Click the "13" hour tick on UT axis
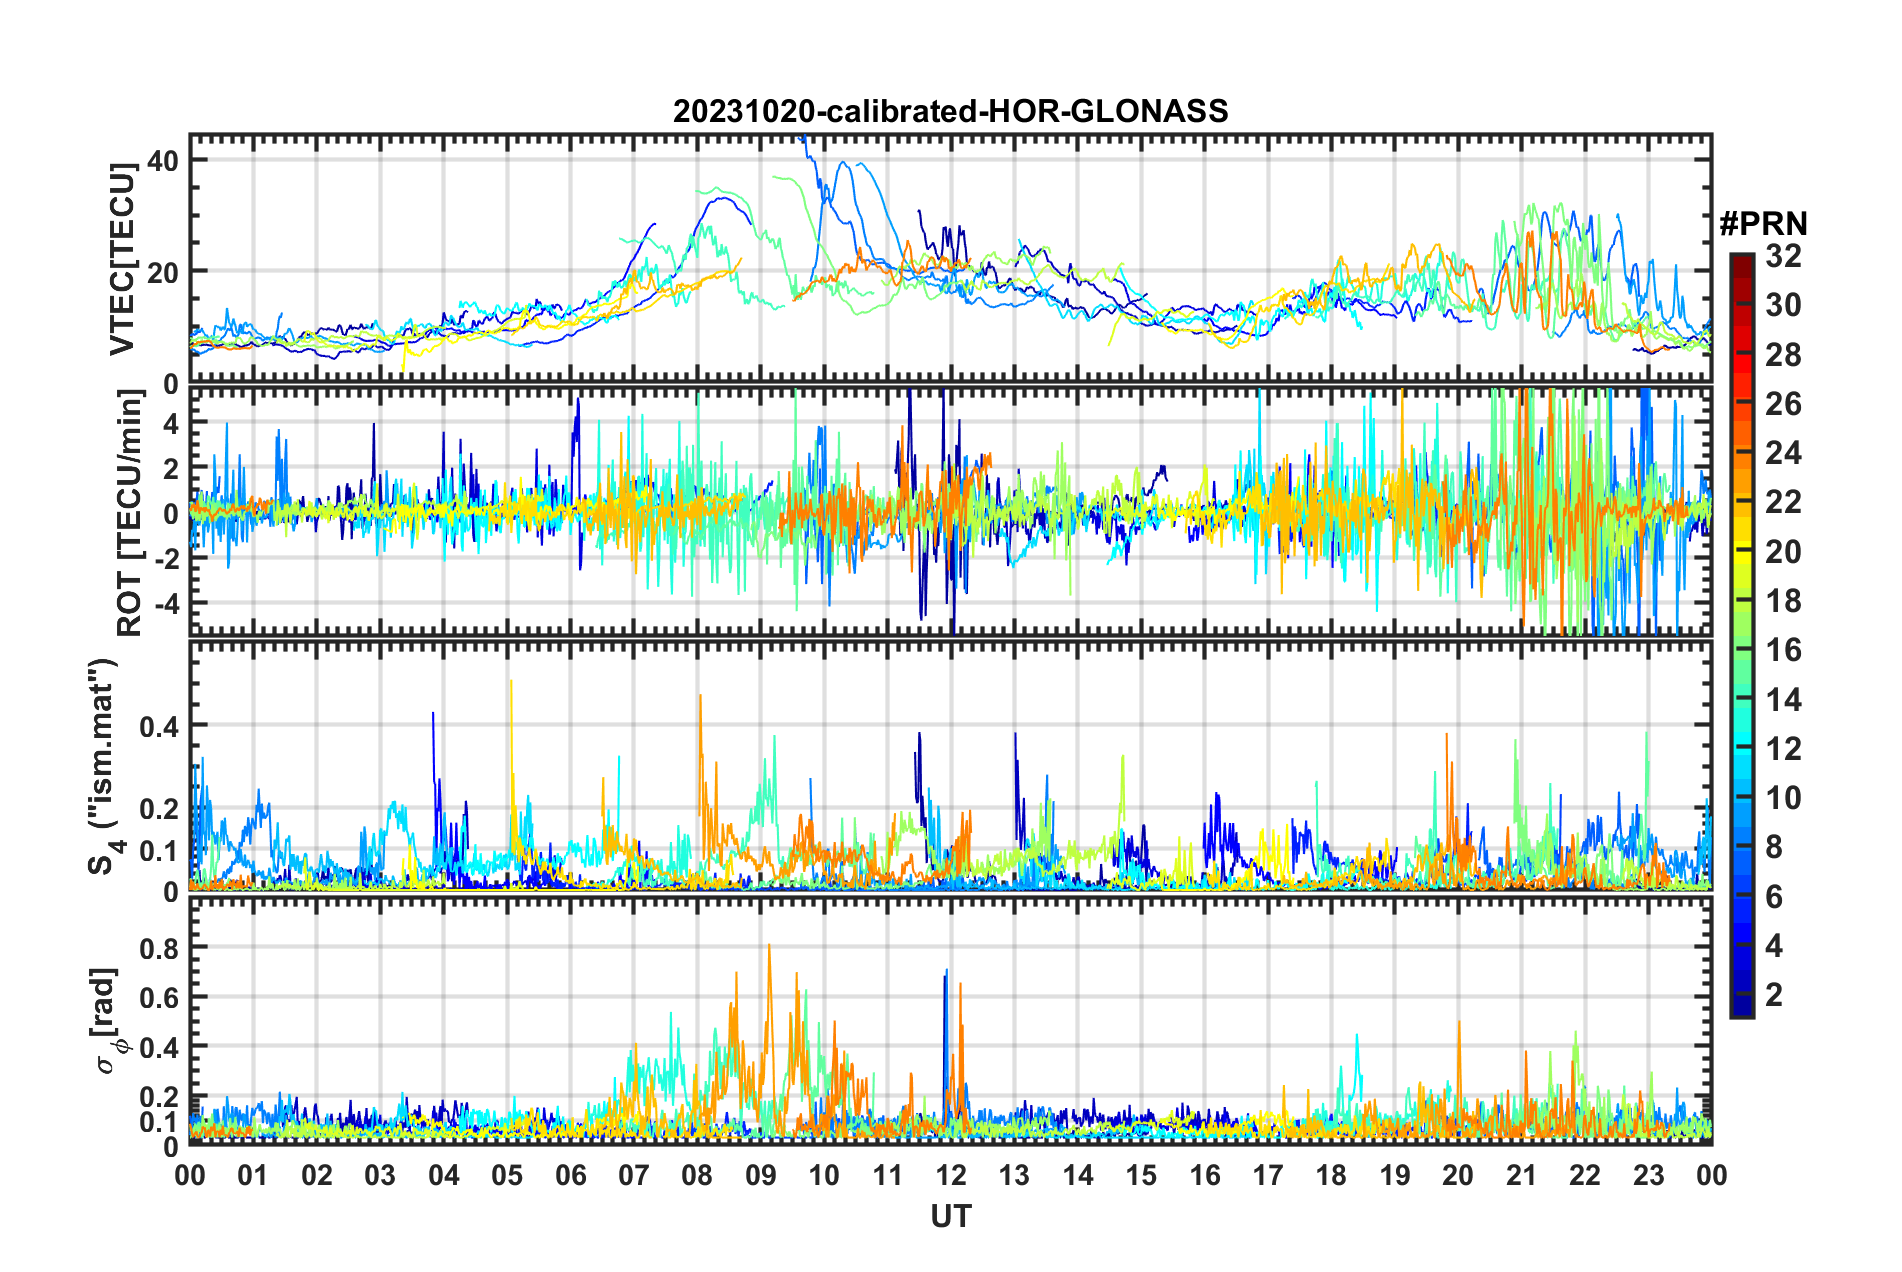1902x1272 pixels. 1014,1175
